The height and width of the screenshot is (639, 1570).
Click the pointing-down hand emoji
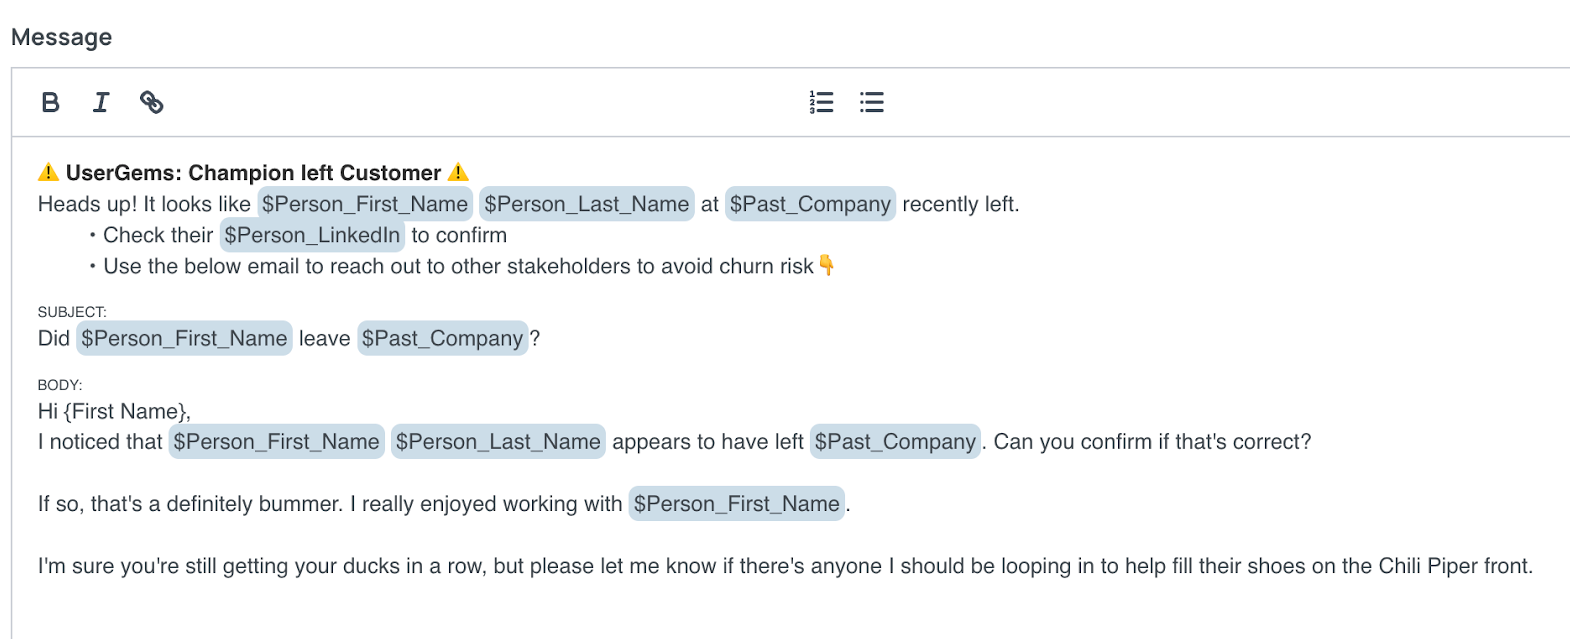tap(827, 265)
